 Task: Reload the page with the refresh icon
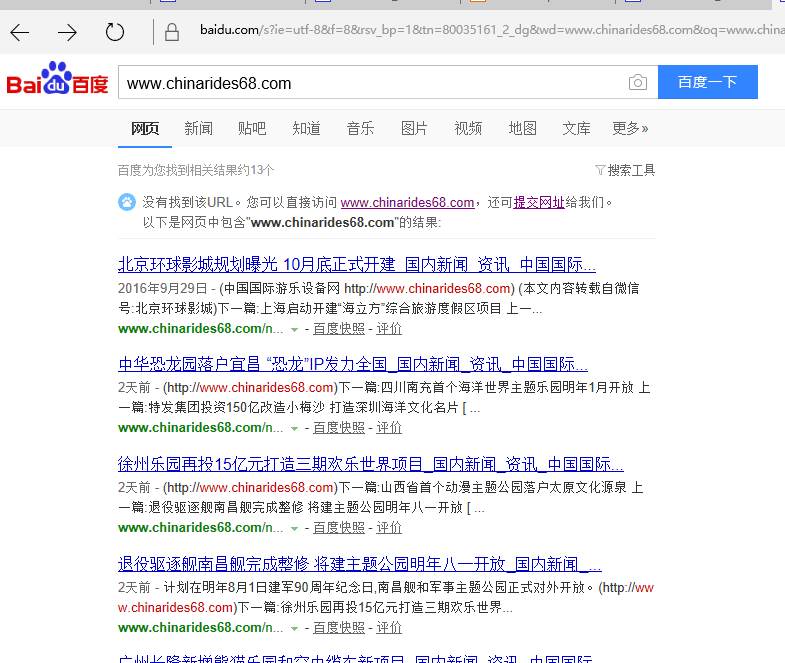115,33
